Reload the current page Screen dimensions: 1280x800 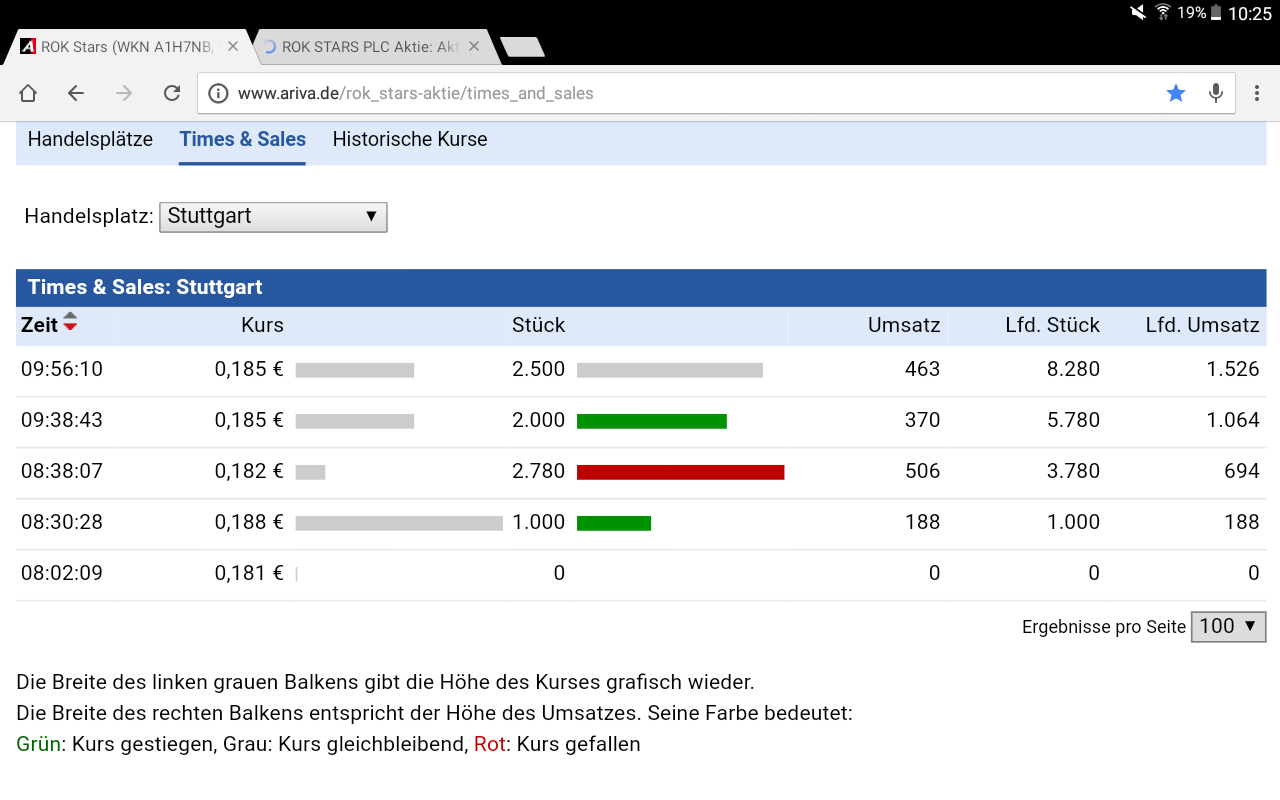[171, 92]
